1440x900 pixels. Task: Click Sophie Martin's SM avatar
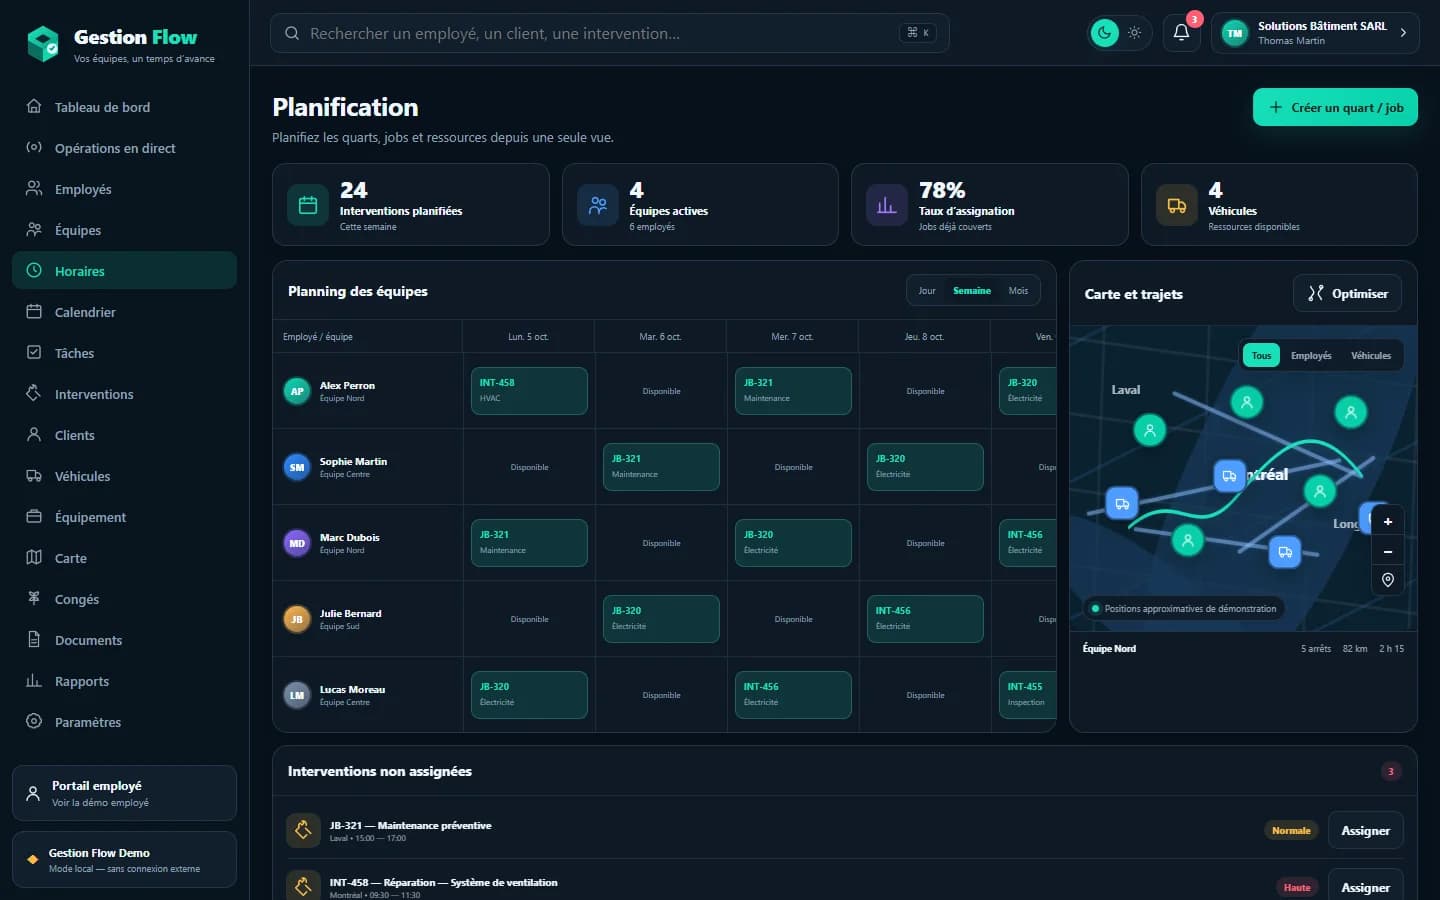point(297,467)
